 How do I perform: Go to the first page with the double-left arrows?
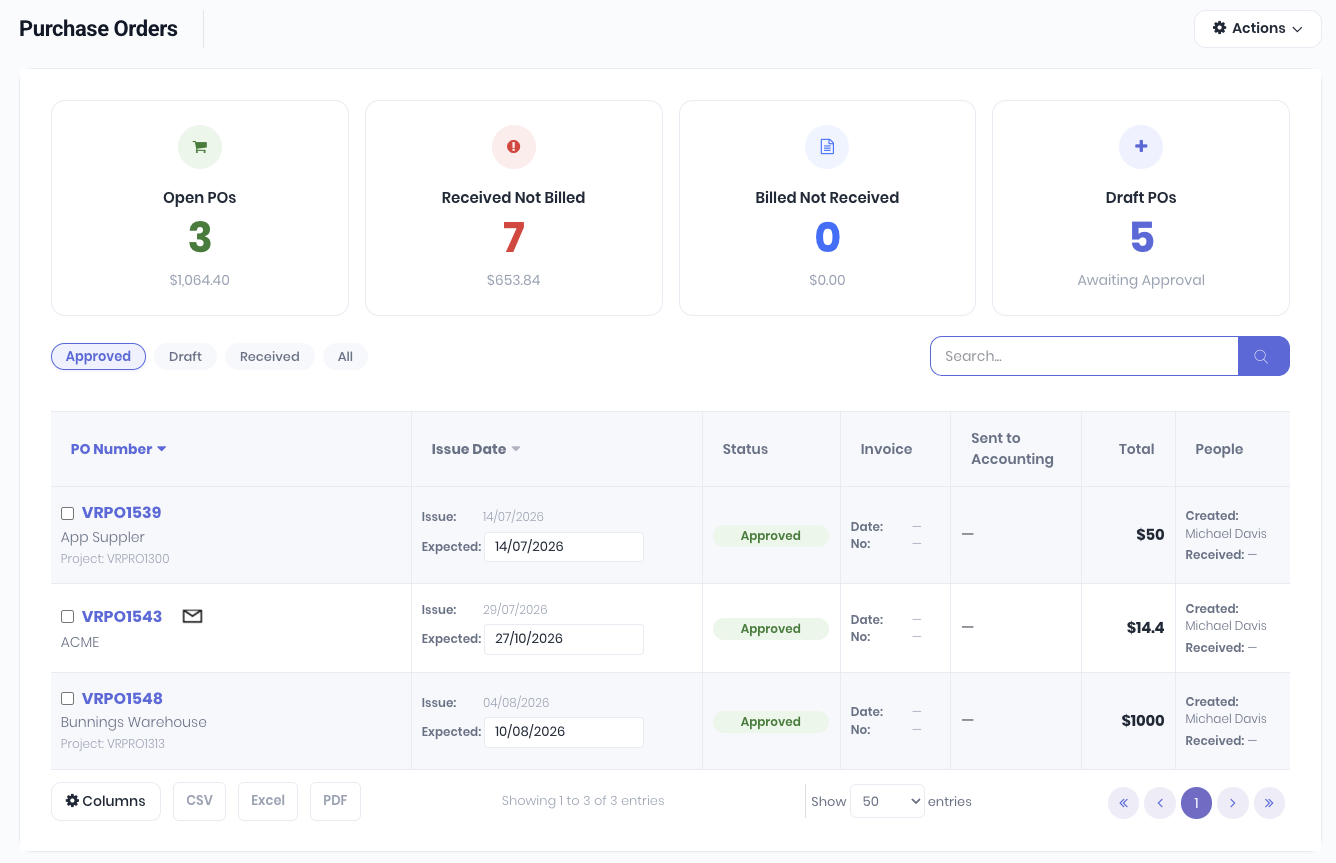tap(1123, 802)
